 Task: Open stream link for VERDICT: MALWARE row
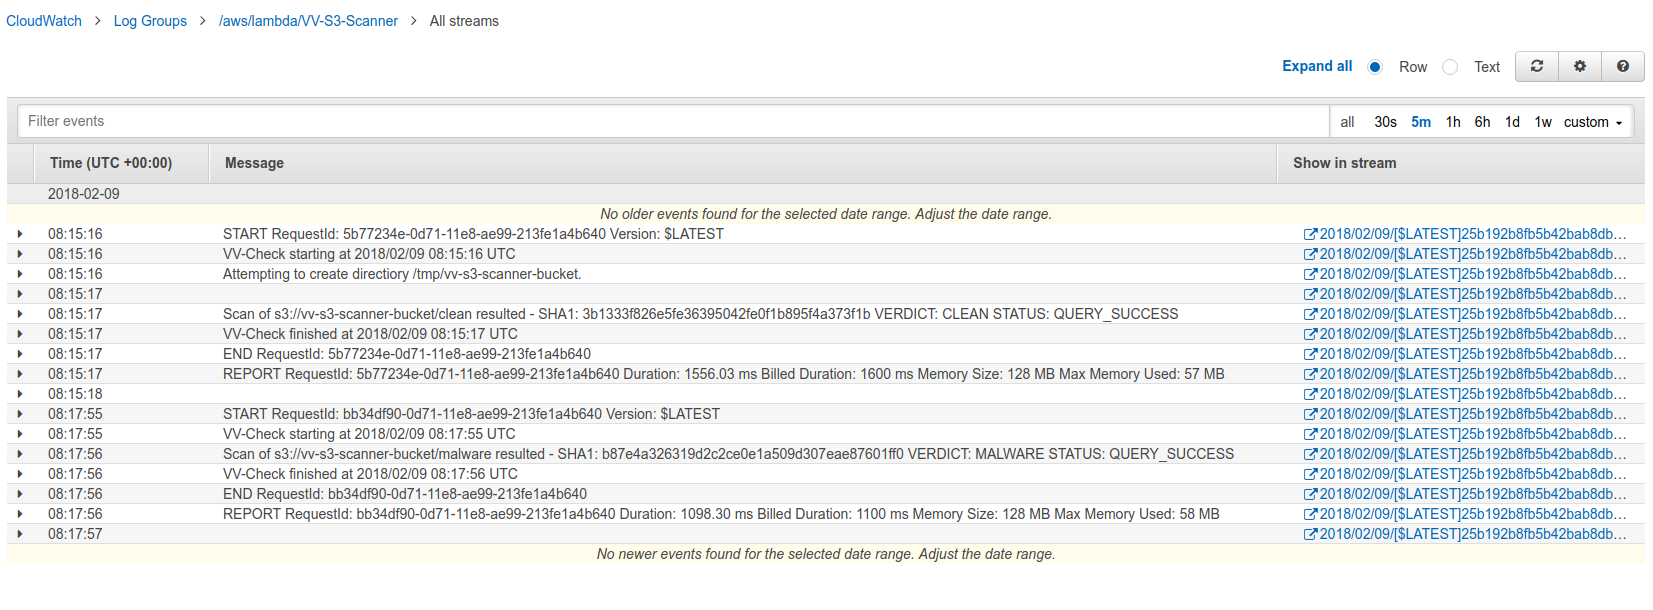(1465, 454)
